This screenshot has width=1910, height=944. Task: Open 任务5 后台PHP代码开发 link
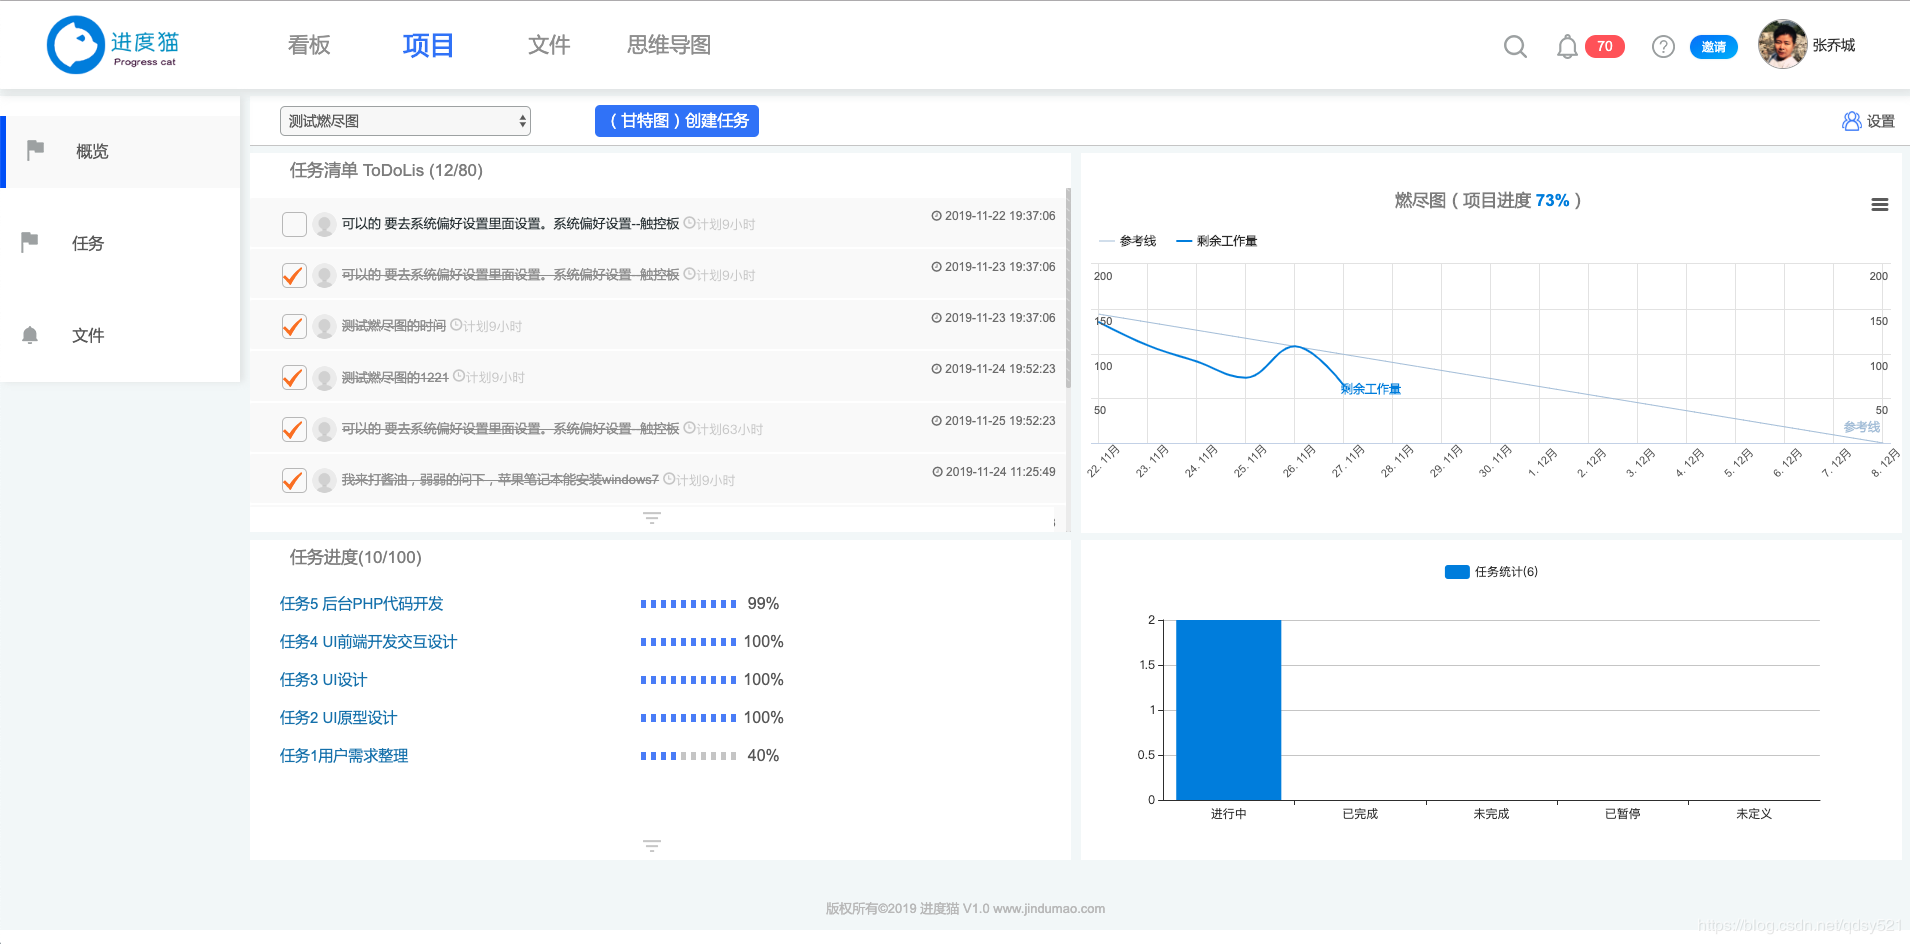click(362, 603)
